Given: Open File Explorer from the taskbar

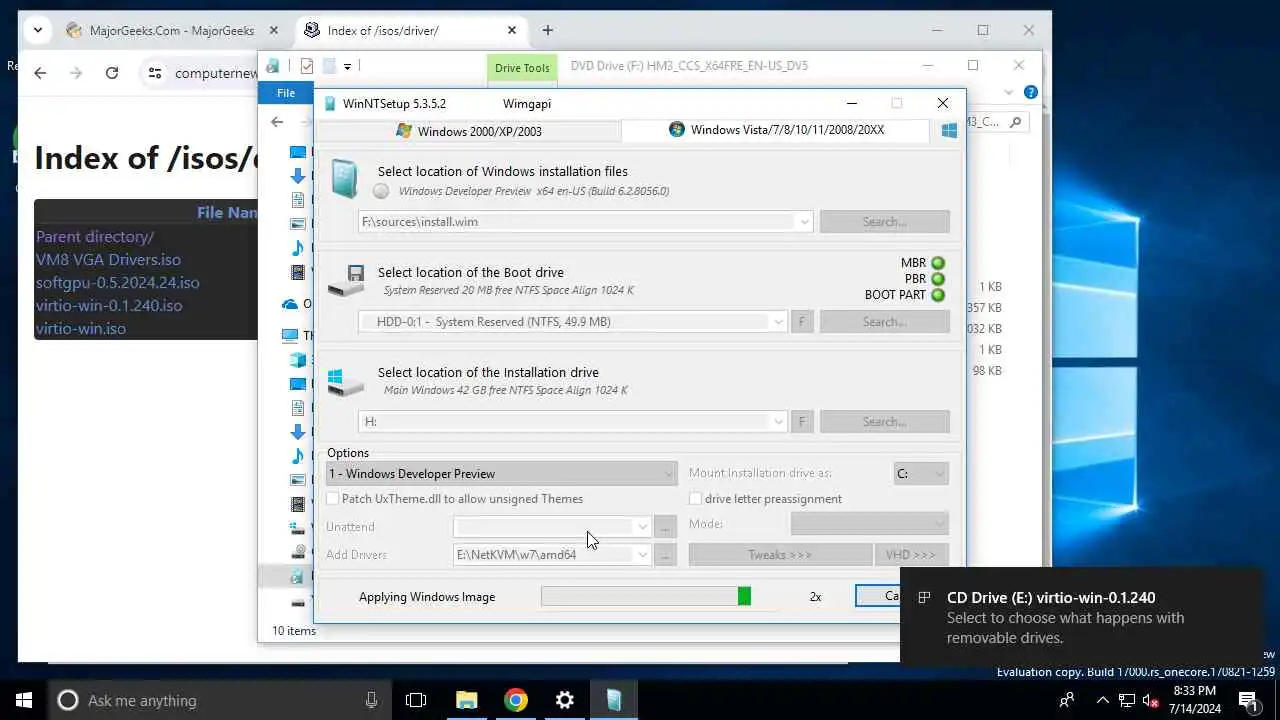Looking at the screenshot, I should 467,700.
